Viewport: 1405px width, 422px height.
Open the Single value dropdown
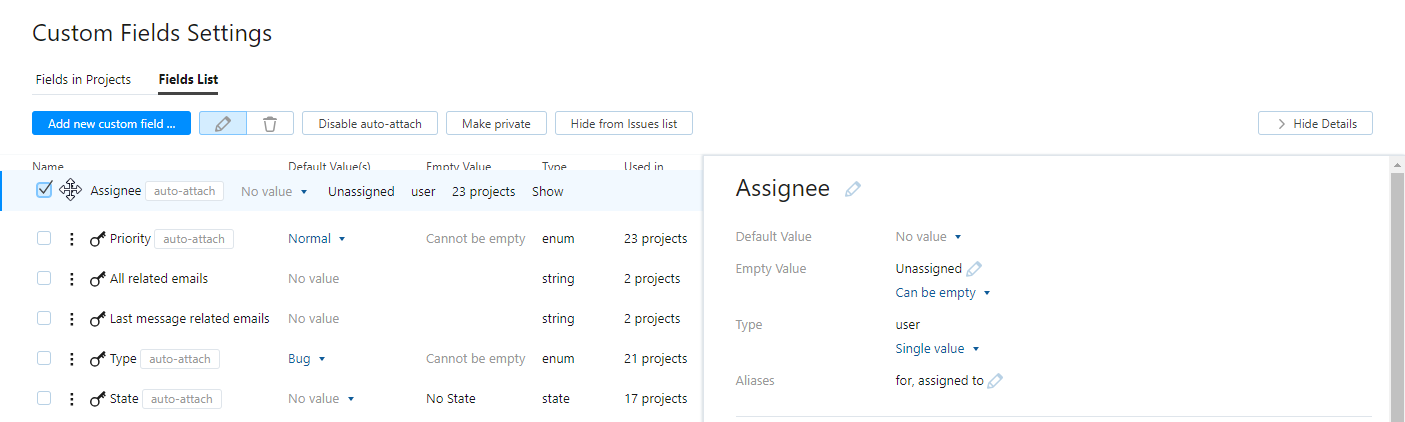tap(937, 349)
